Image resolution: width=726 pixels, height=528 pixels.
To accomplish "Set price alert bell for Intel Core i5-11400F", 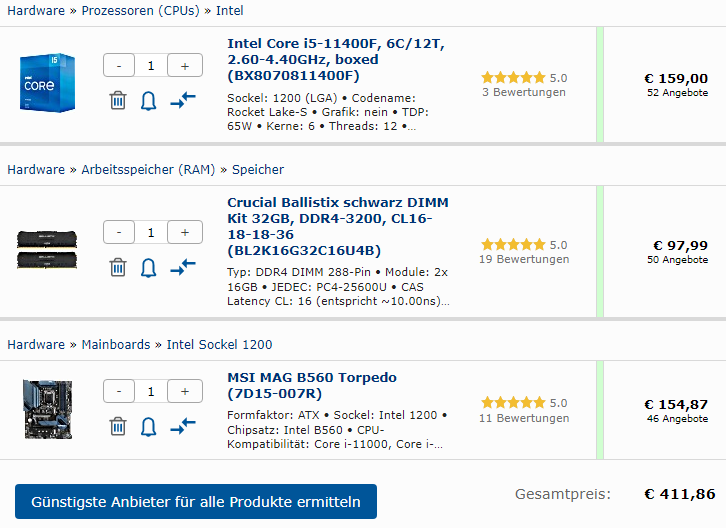I will pos(148,101).
